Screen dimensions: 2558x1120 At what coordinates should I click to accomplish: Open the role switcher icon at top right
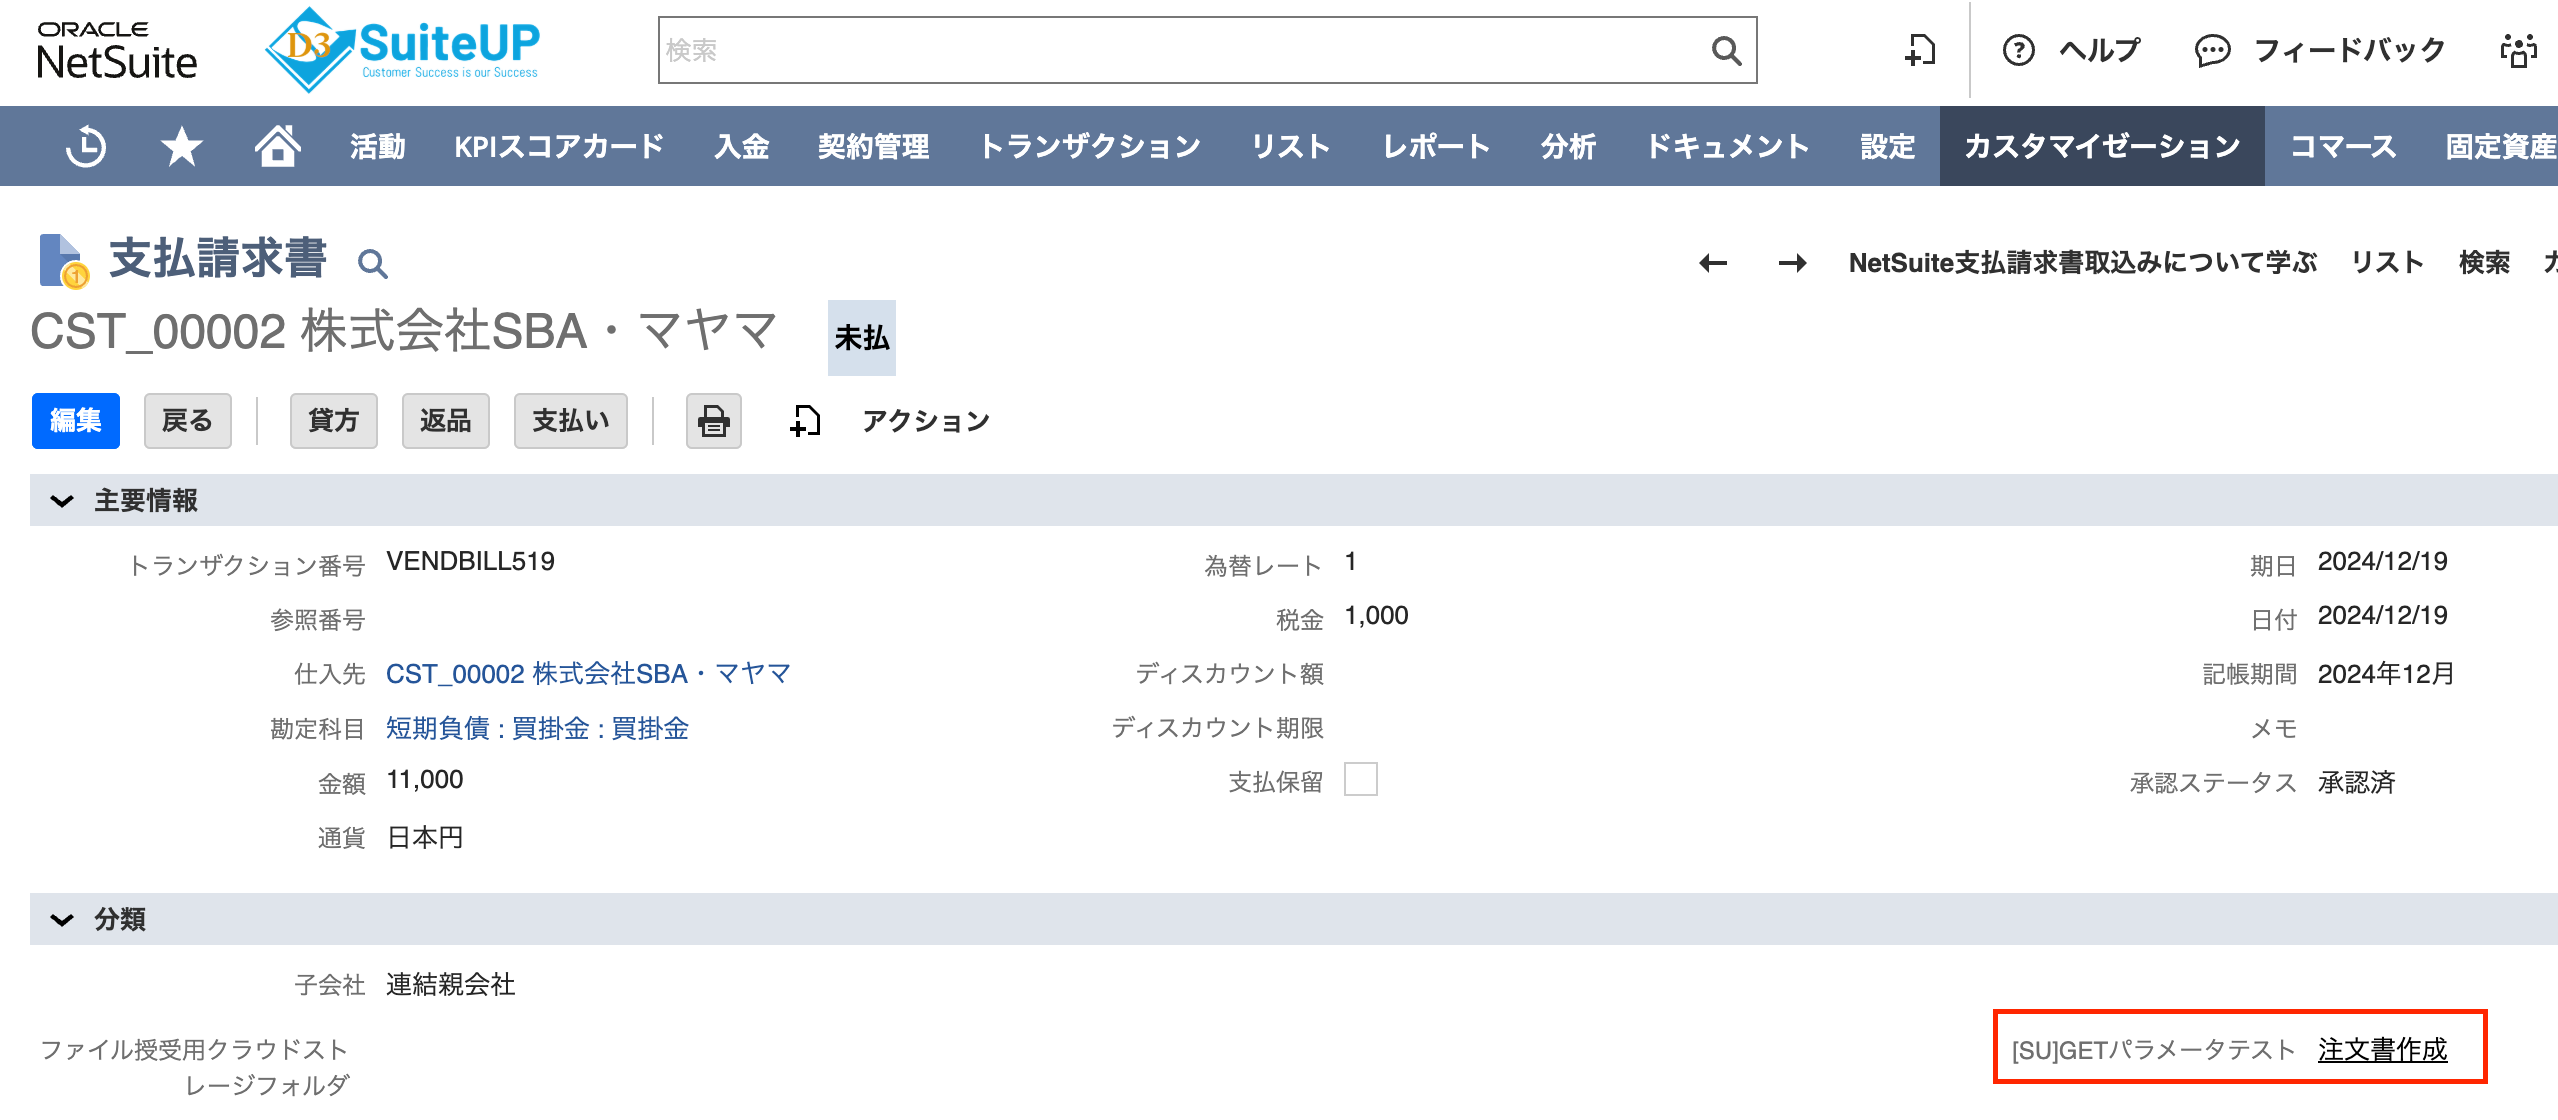pyautogui.click(x=2518, y=50)
